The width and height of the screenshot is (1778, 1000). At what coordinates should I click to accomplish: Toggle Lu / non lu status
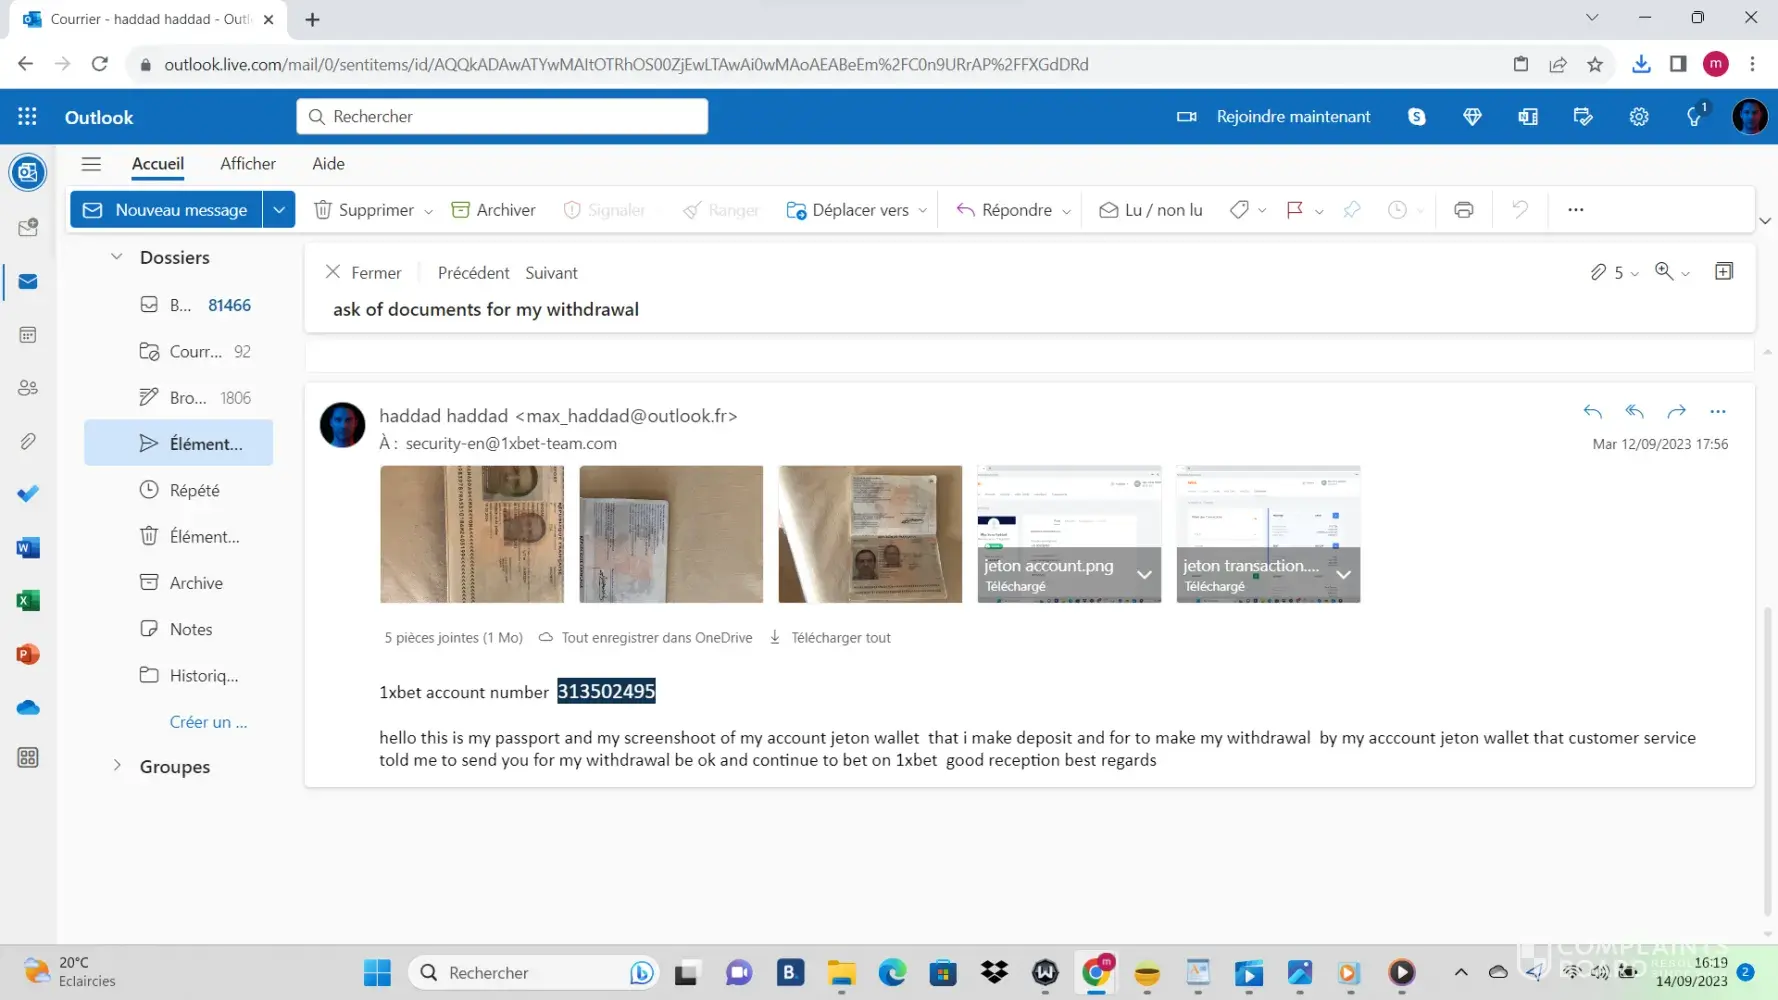(x=1150, y=210)
